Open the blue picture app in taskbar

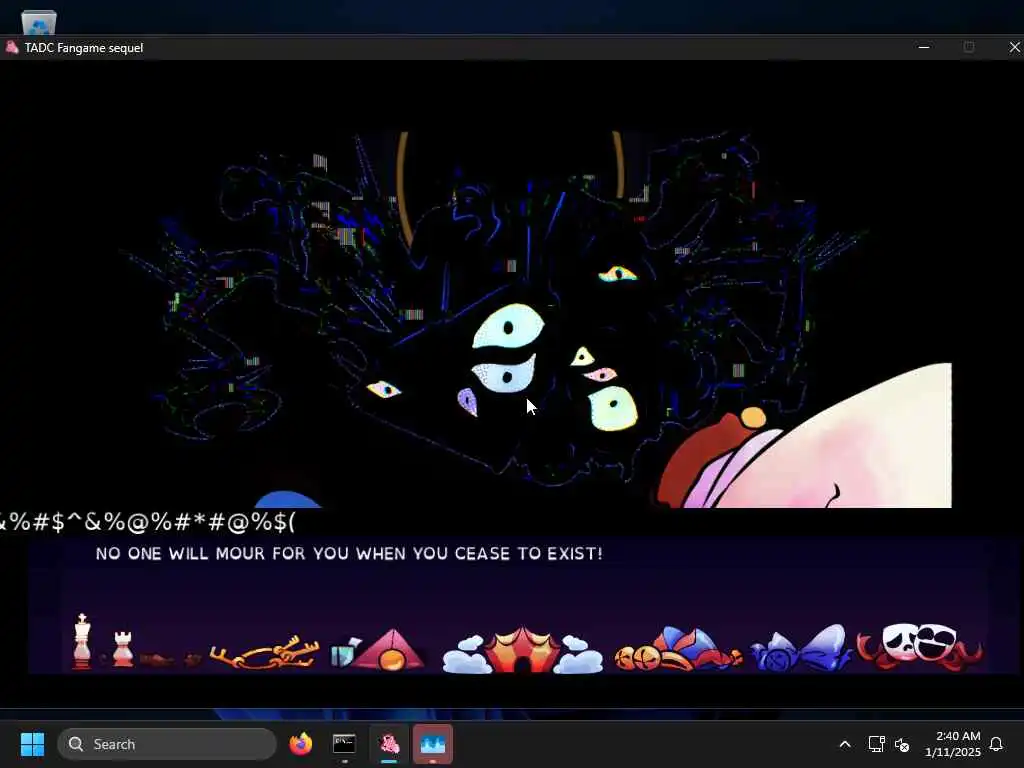(432, 744)
